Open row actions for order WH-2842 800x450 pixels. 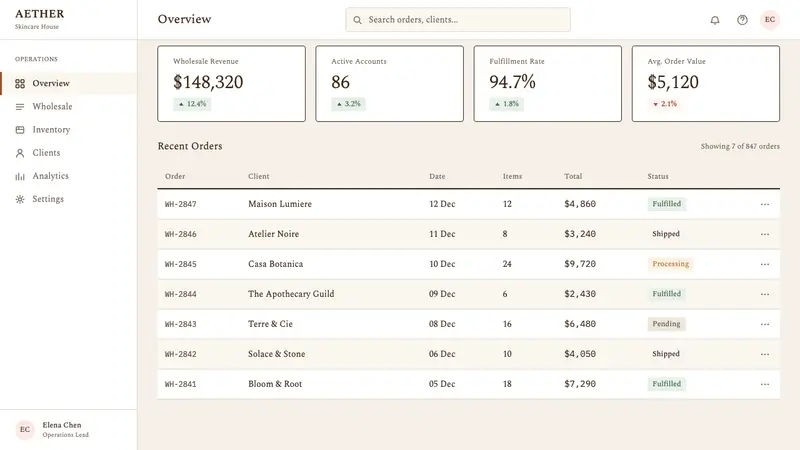[x=764, y=354]
